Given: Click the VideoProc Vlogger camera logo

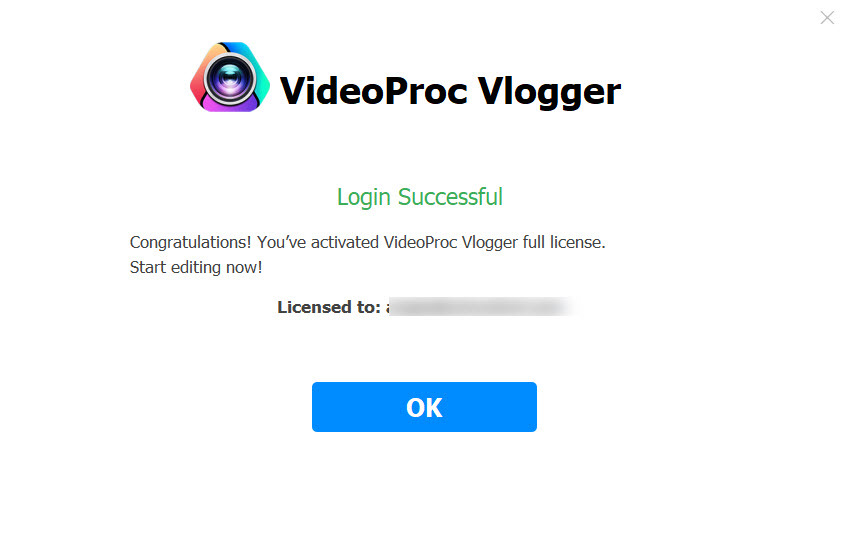Looking at the screenshot, I should 230,77.
